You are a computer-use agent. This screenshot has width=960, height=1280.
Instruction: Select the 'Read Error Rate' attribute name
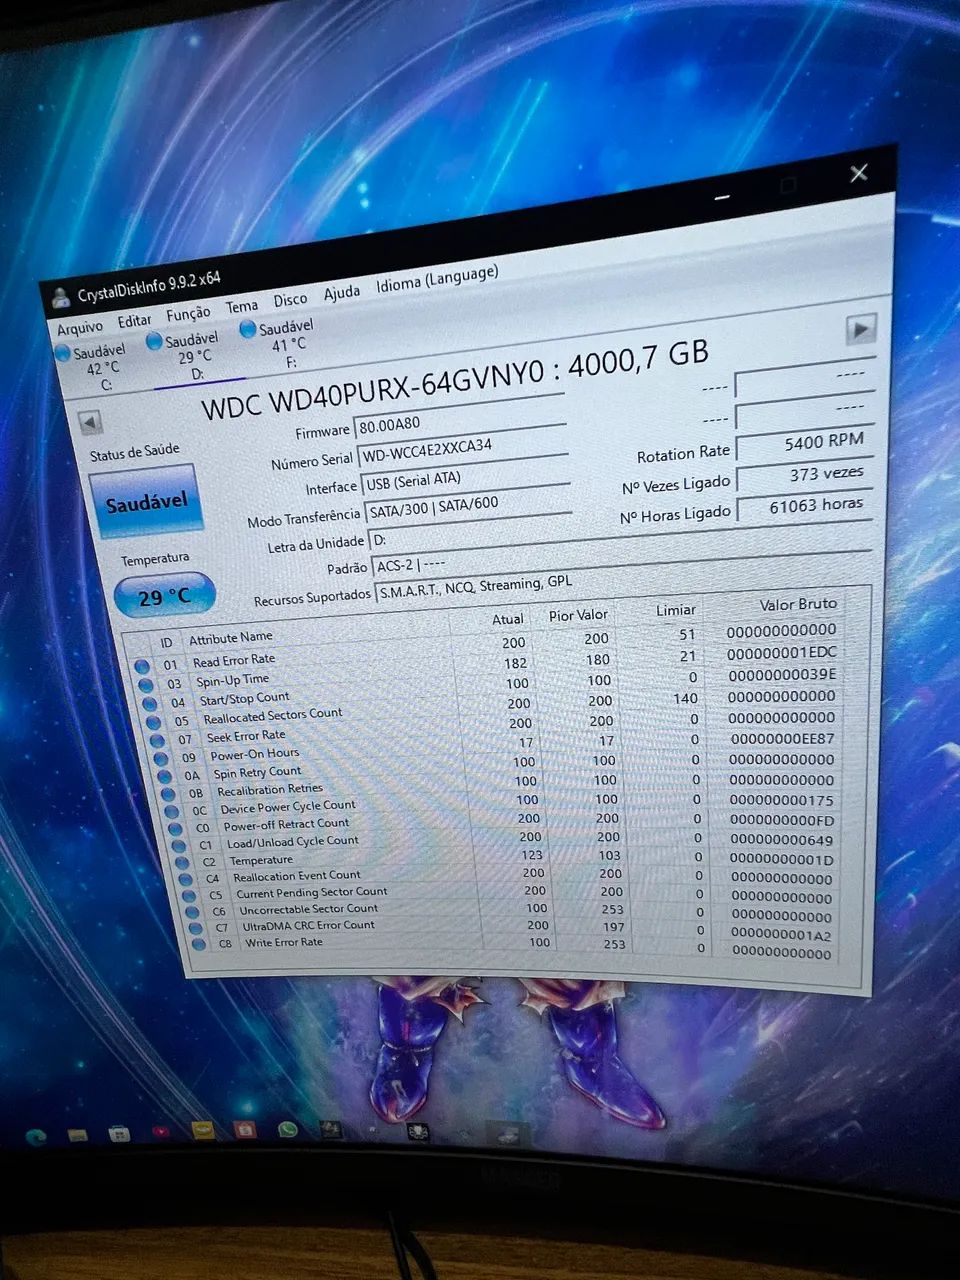[234, 660]
